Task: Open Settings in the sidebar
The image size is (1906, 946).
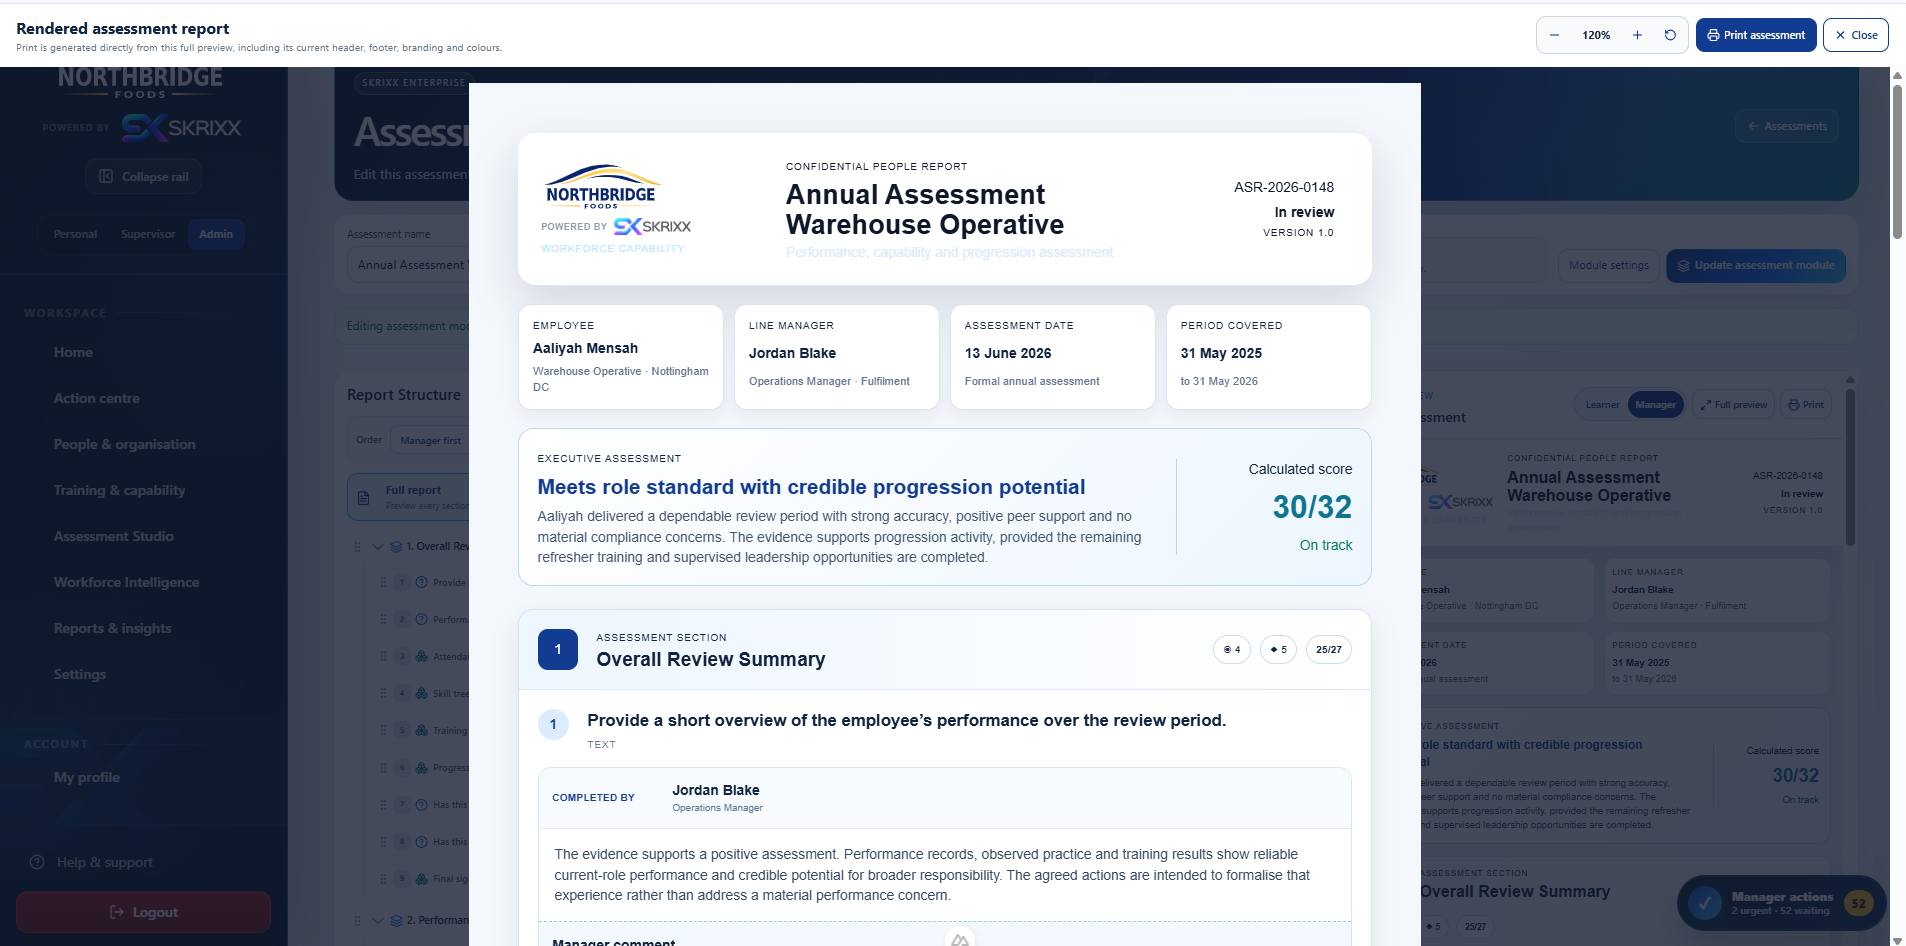Action: [x=80, y=674]
